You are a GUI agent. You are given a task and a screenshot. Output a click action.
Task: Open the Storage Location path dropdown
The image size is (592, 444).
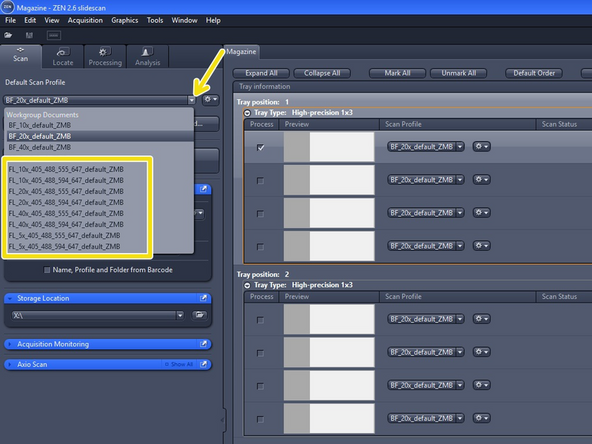click(x=180, y=315)
